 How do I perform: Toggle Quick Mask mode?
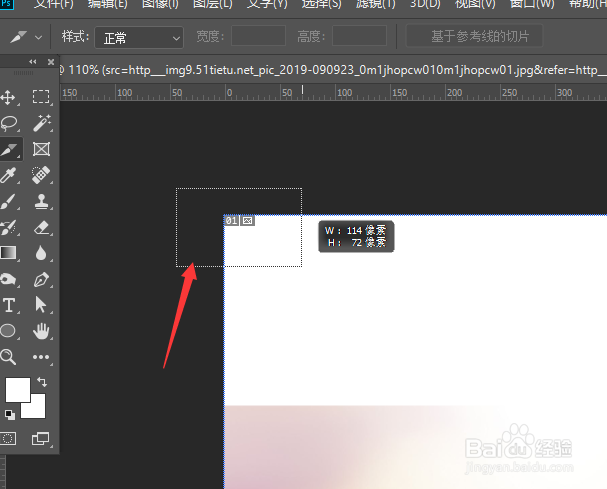click(x=8, y=439)
